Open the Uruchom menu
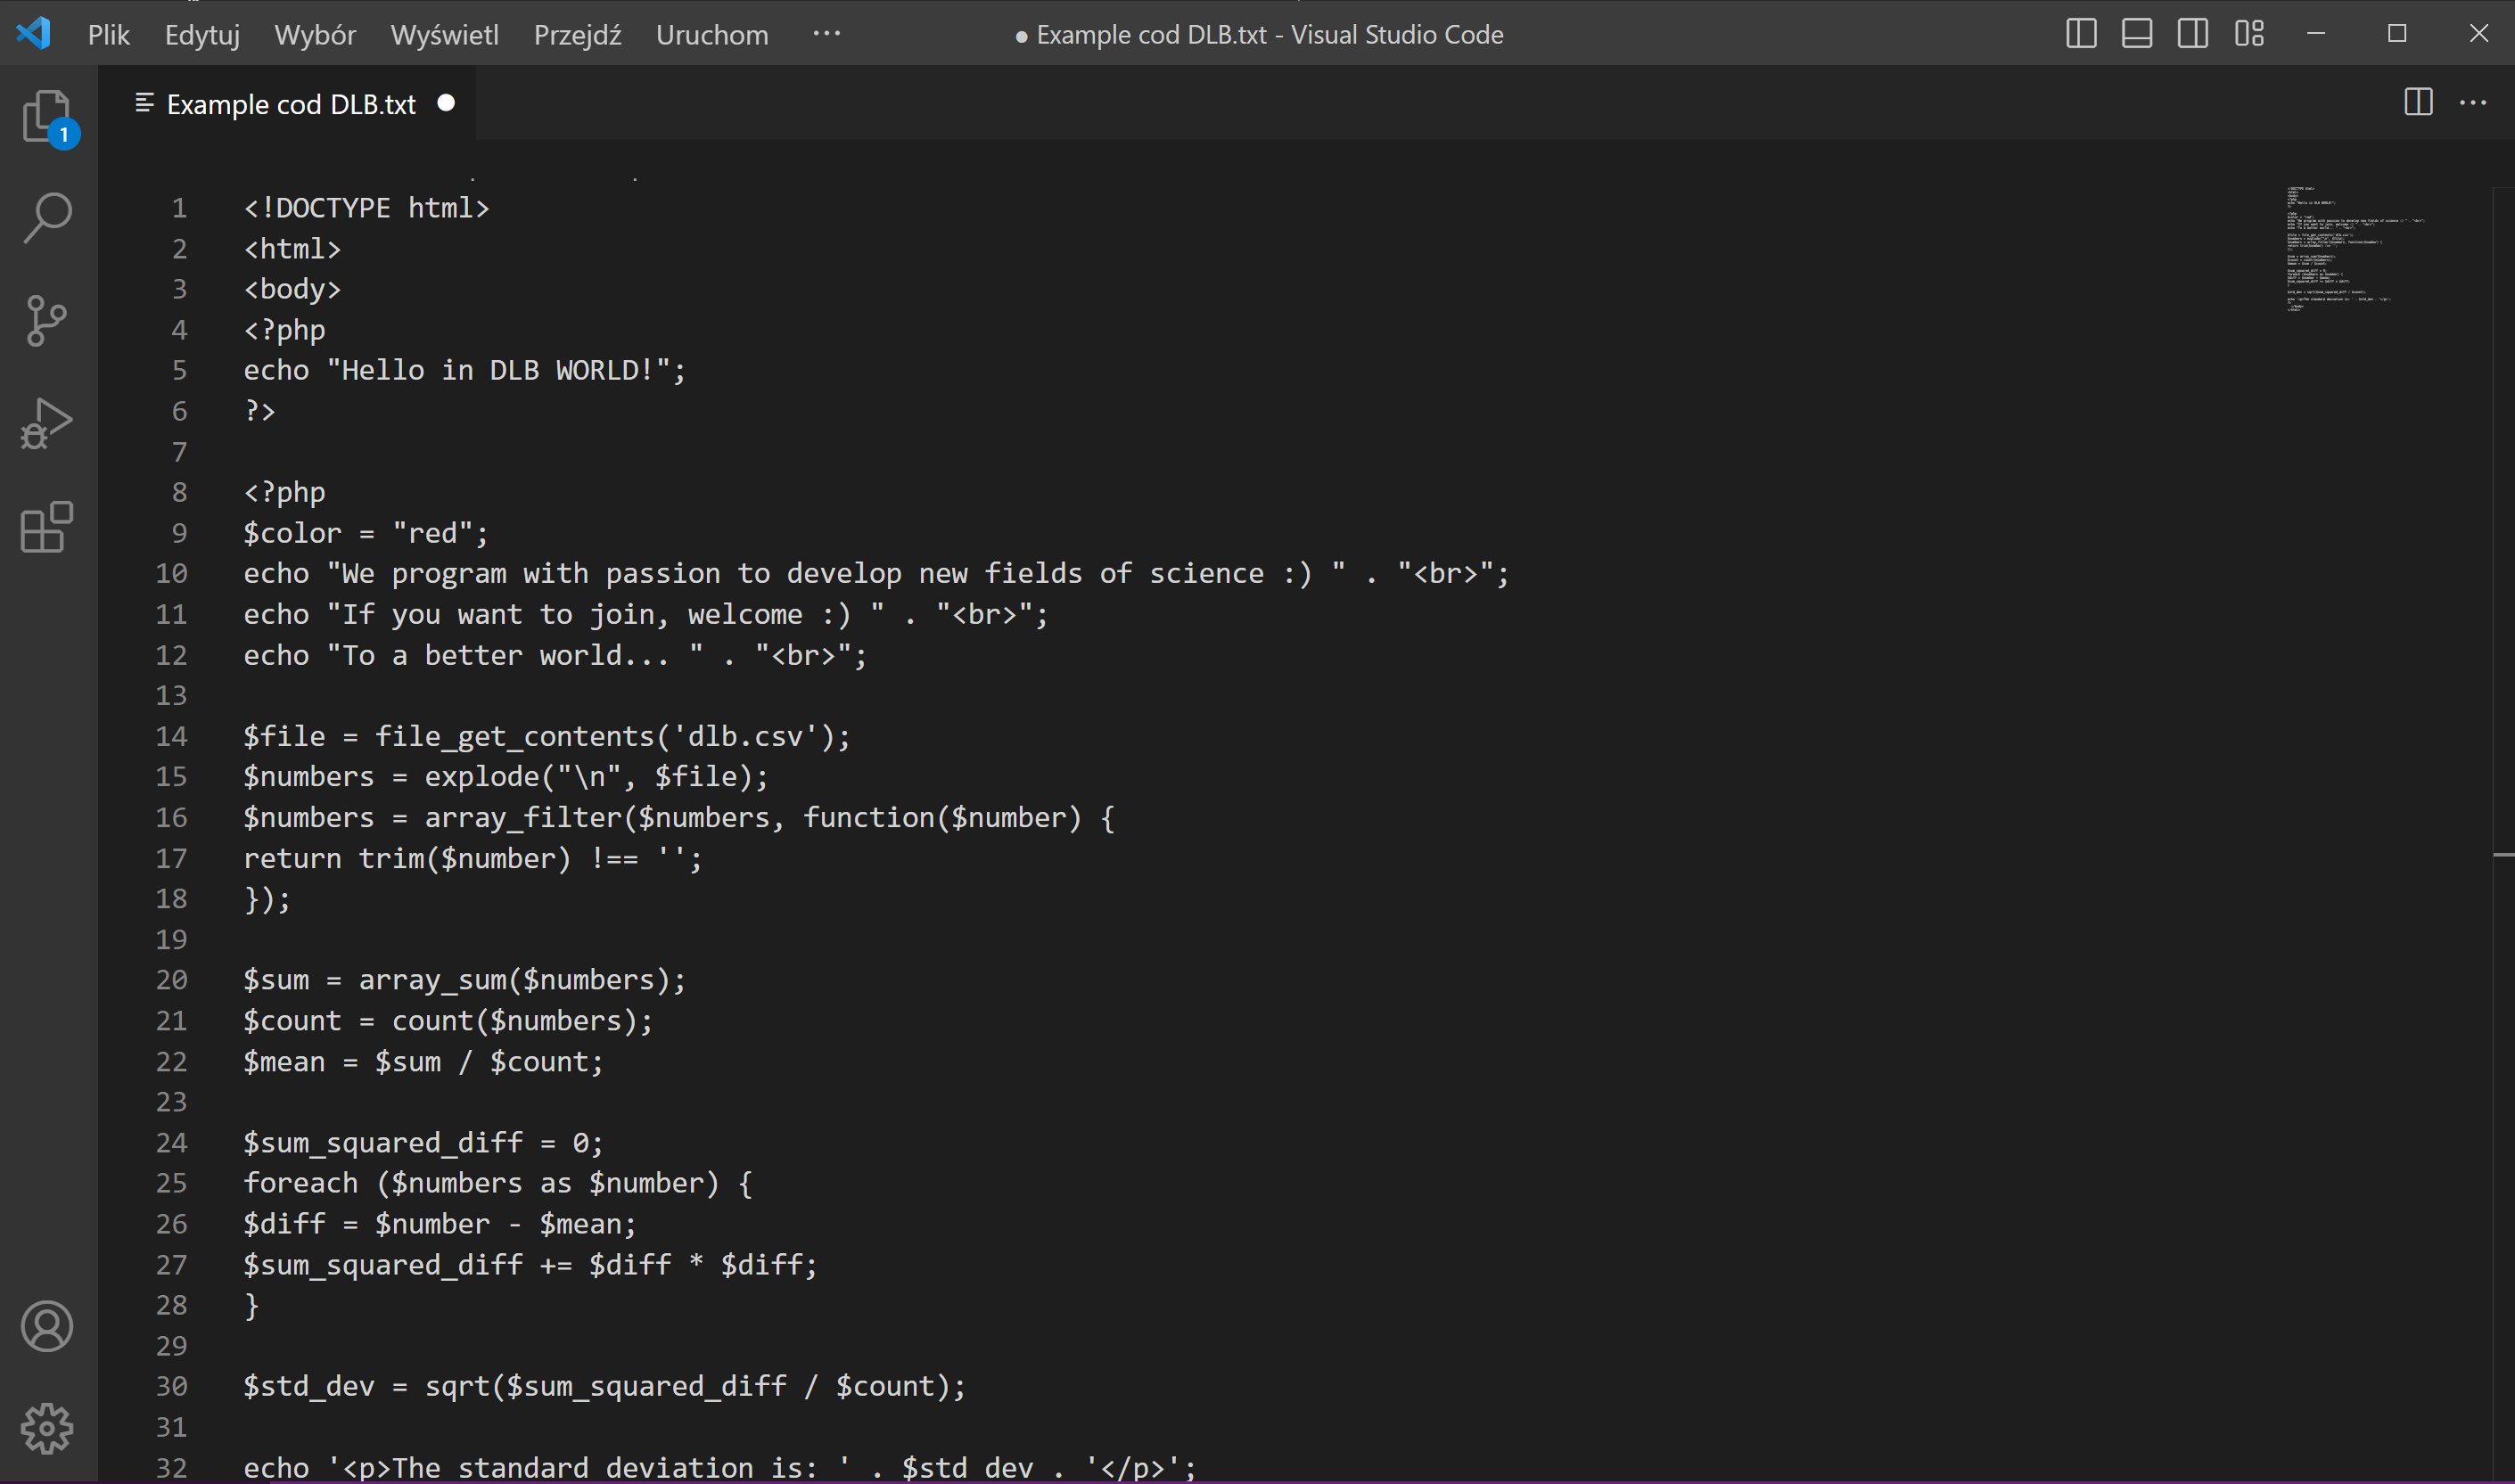This screenshot has width=2515, height=1484. tap(712, 35)
